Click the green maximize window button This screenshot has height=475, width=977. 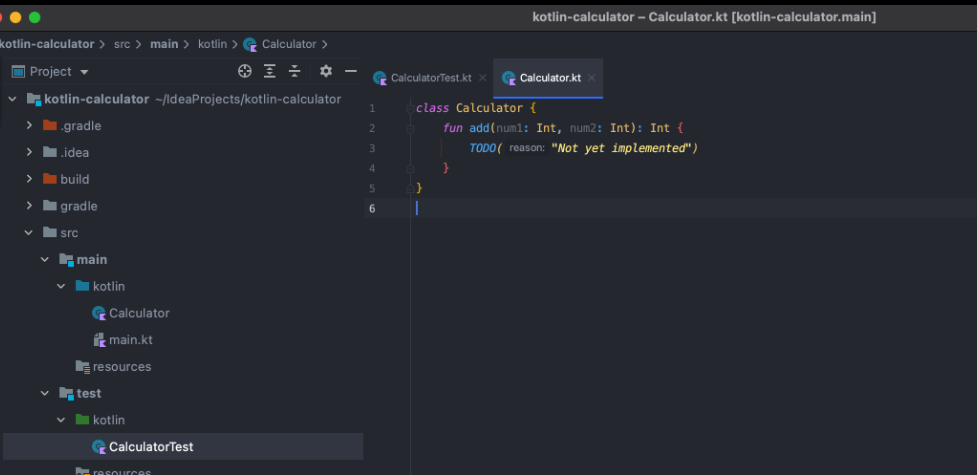click(x=35, y=17)
